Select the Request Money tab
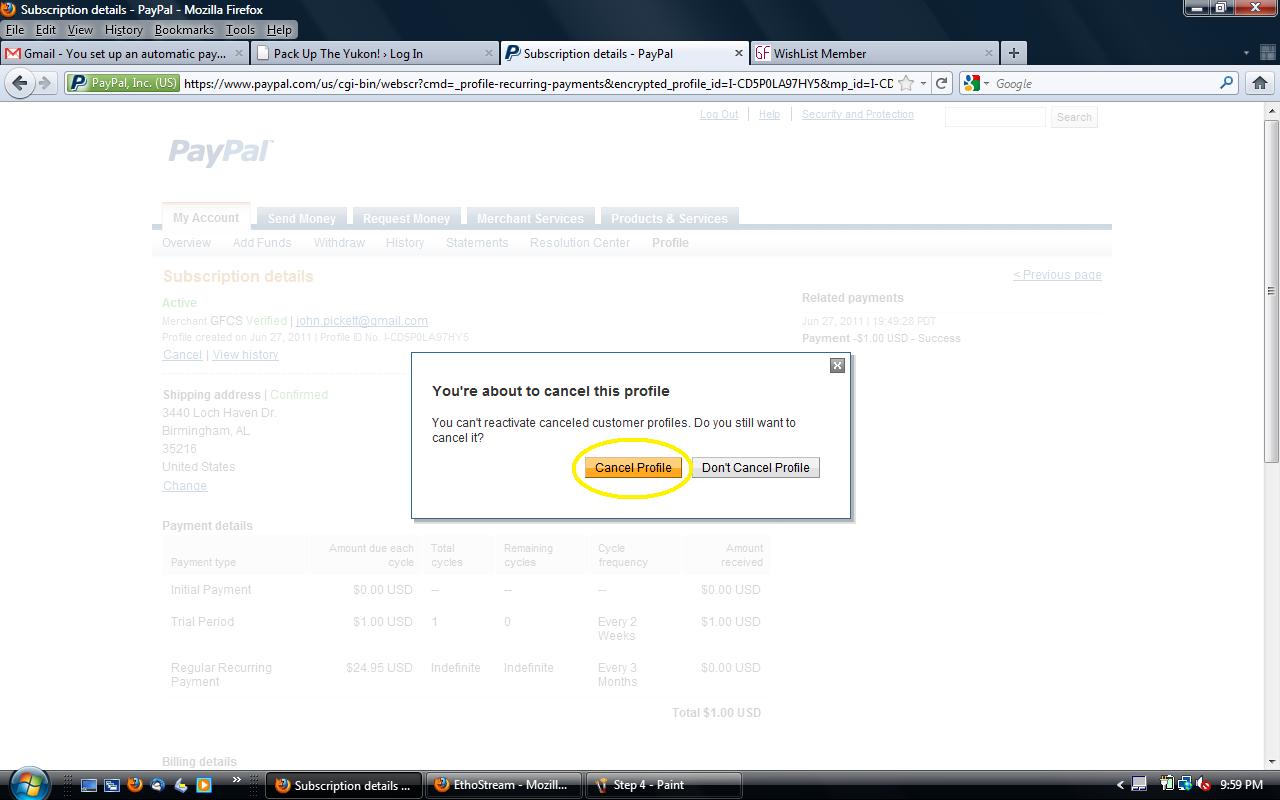Viewport: 1280px width, 800px height. coord(406,218)
